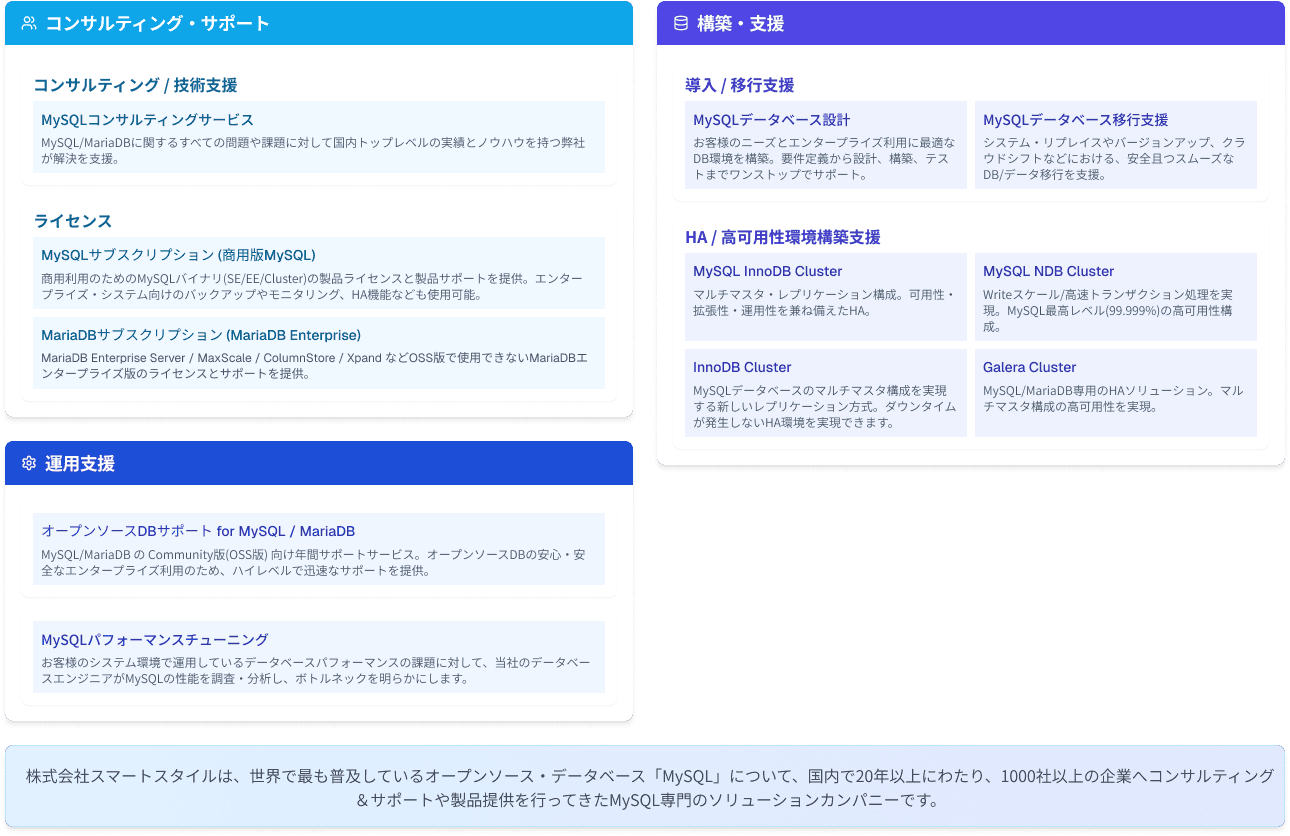Click the 導入 / 移行支援 heading

[x=739, y=85]
